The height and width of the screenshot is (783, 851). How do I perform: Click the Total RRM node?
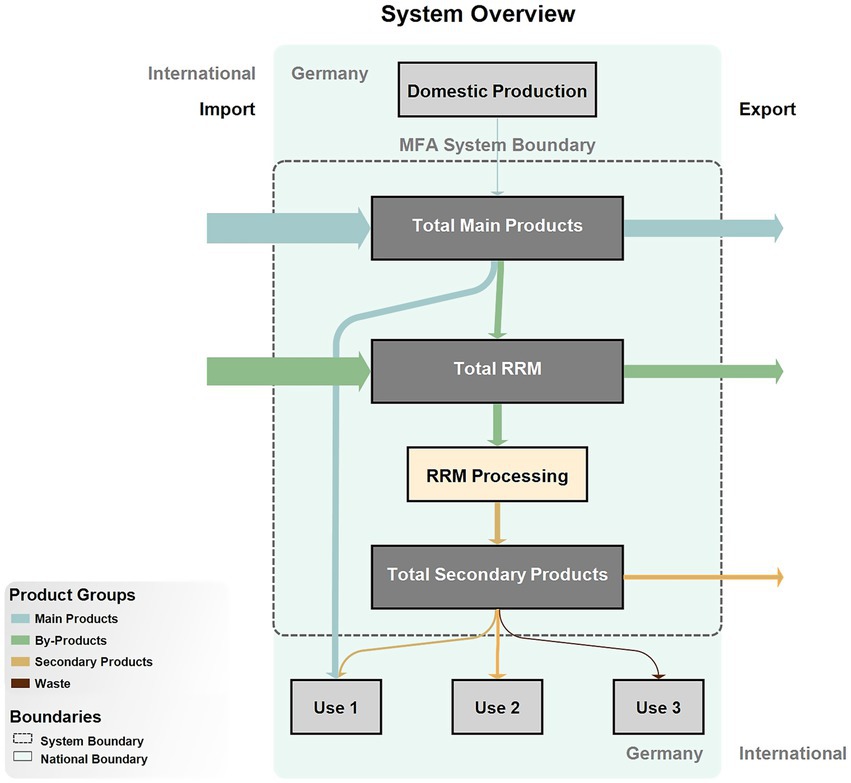497,370
